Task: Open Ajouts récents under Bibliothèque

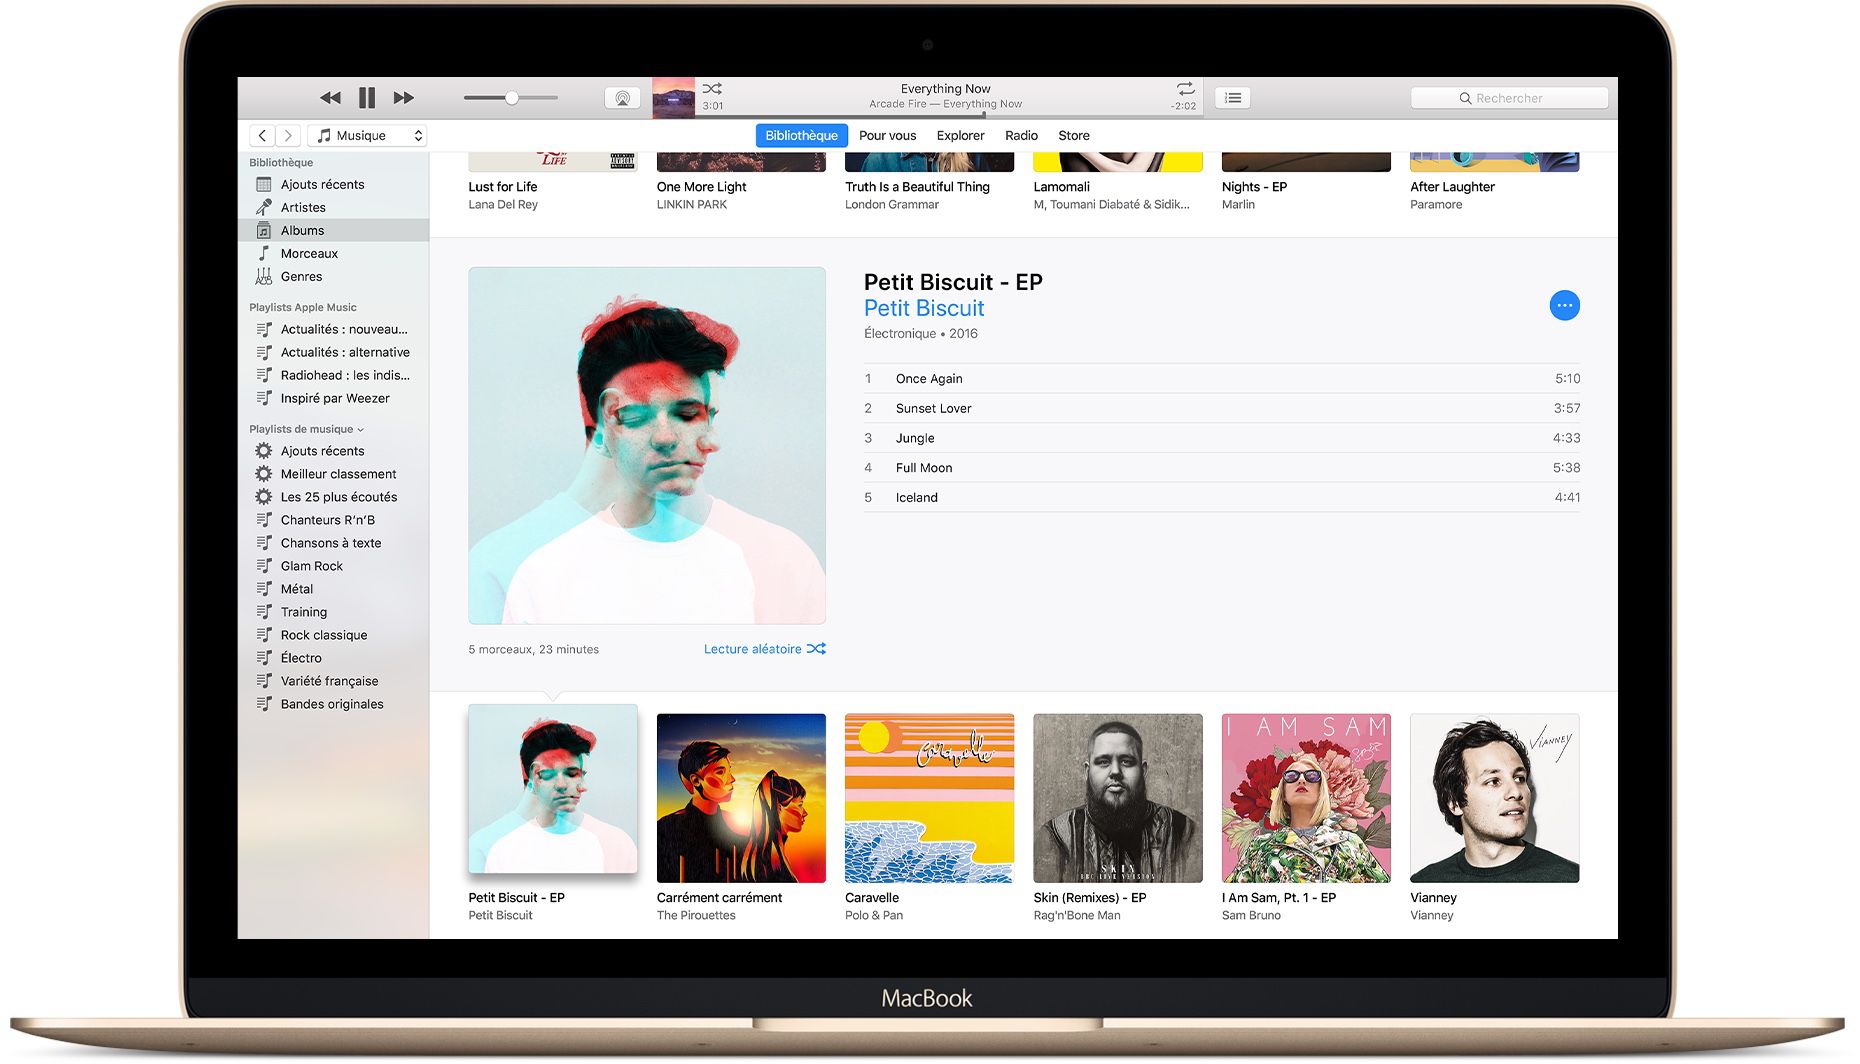Action: [333, 184]
